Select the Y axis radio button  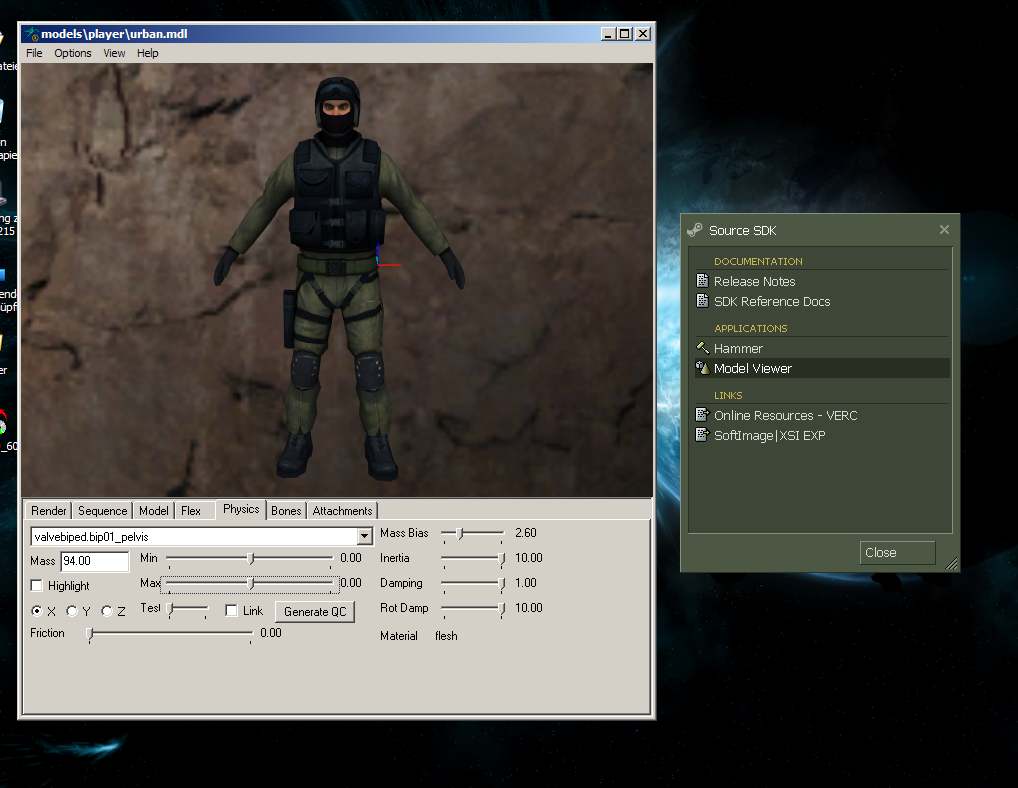click(x=71, y=611)
